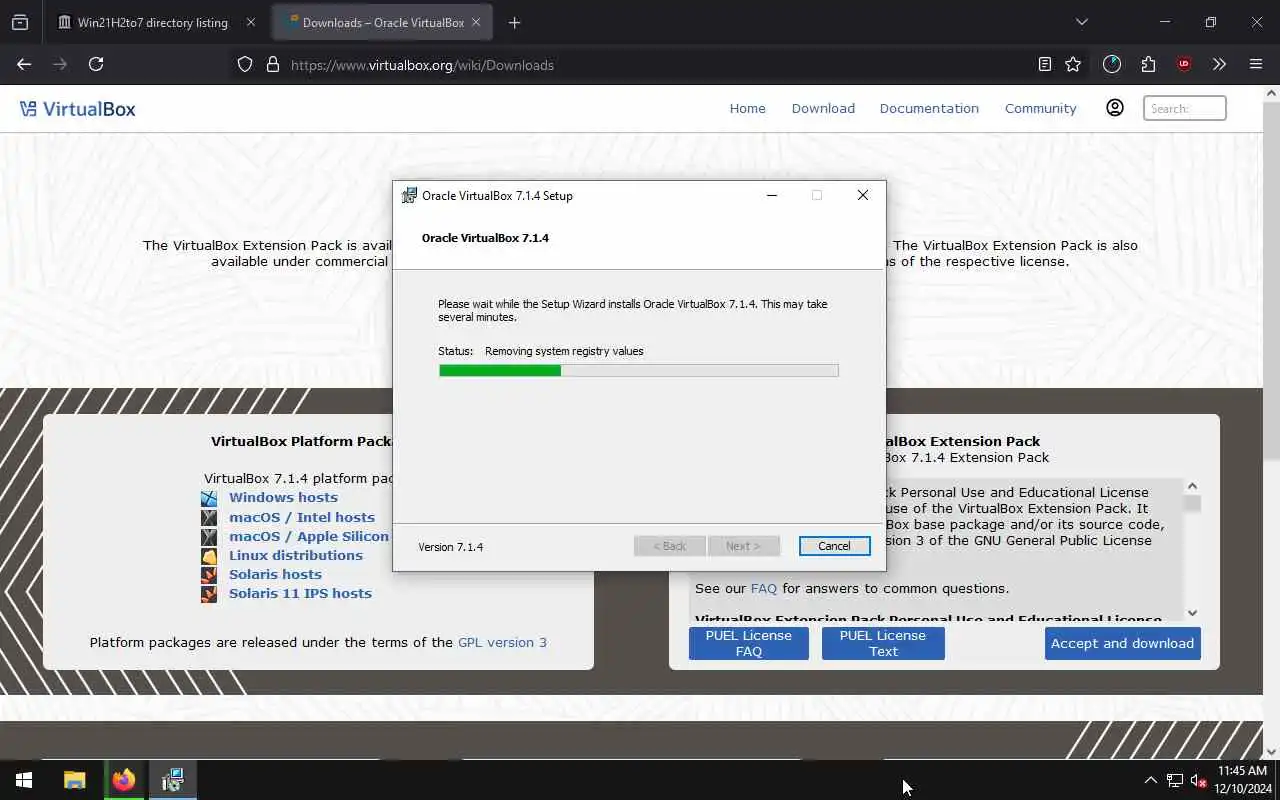Viewport: 1280px width, 800px height.
Task: Show hidden system tray icons
Action: pyautogui.click(x=1150, y=780)
